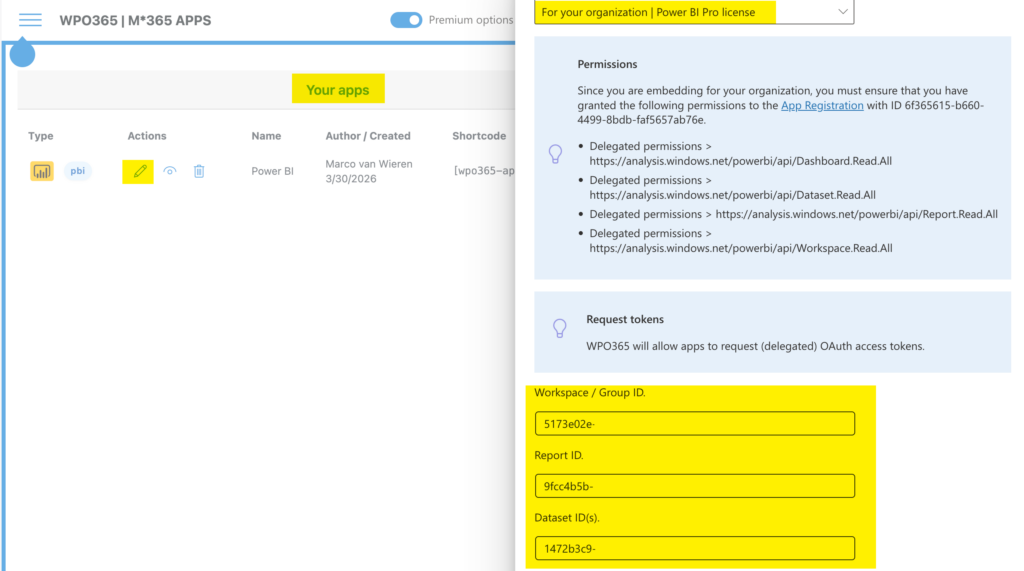Delete the Power BI app with trash icon
The width and height of the screenshot is (1024, 571).
click(x=199, y=171)
